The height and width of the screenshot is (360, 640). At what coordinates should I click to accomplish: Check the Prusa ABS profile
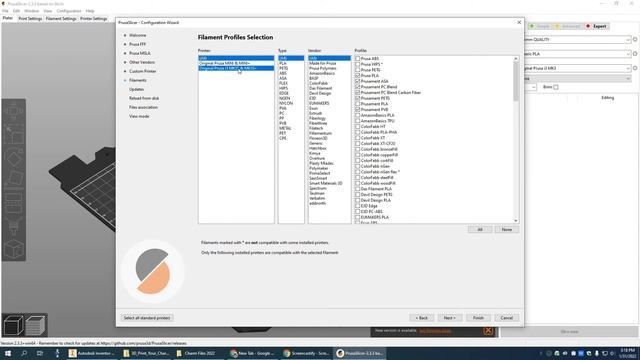358,59
